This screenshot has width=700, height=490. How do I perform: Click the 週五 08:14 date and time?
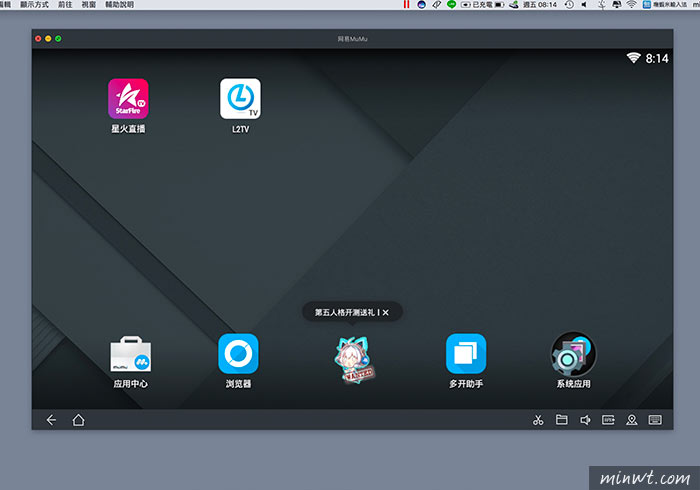[540, 4]
